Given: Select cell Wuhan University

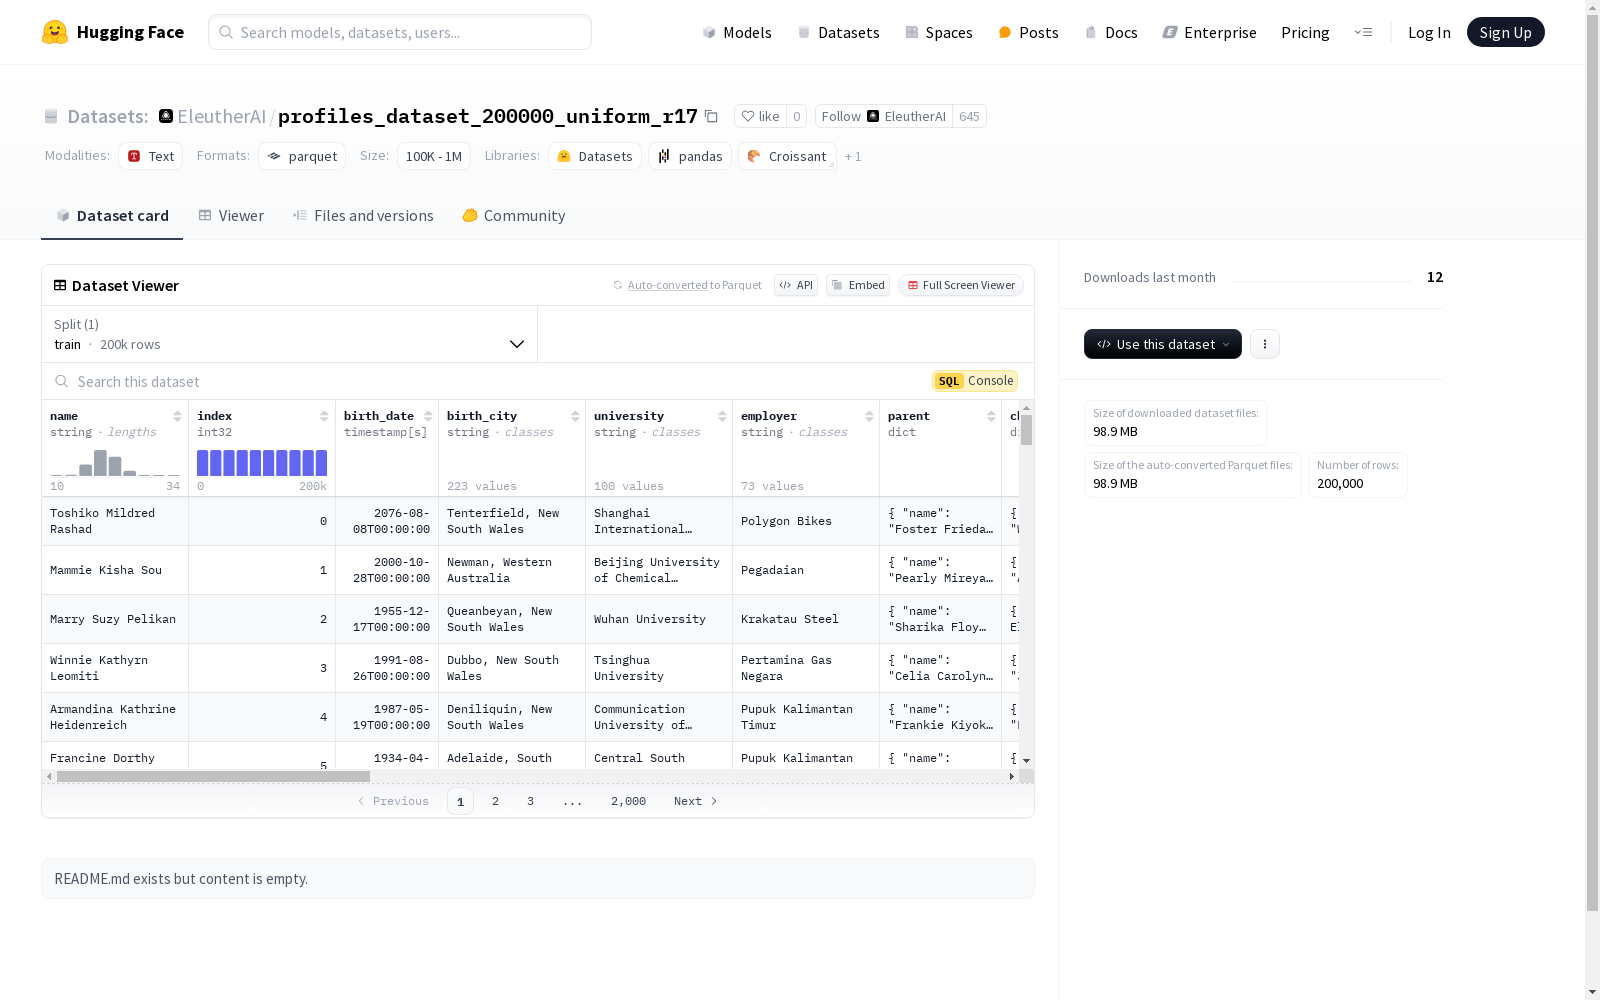Looking at the screenshot, I should [659, 619].
